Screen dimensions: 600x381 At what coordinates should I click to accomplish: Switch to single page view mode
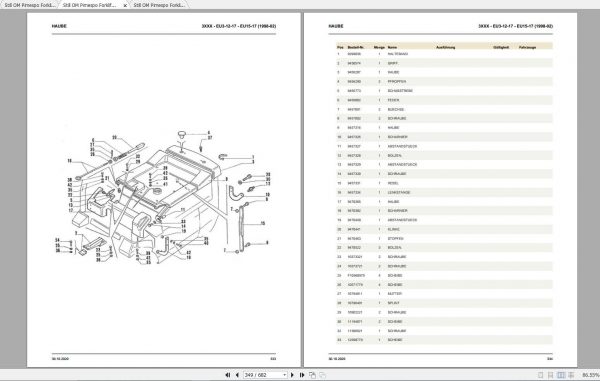click(x=540, y=375)
